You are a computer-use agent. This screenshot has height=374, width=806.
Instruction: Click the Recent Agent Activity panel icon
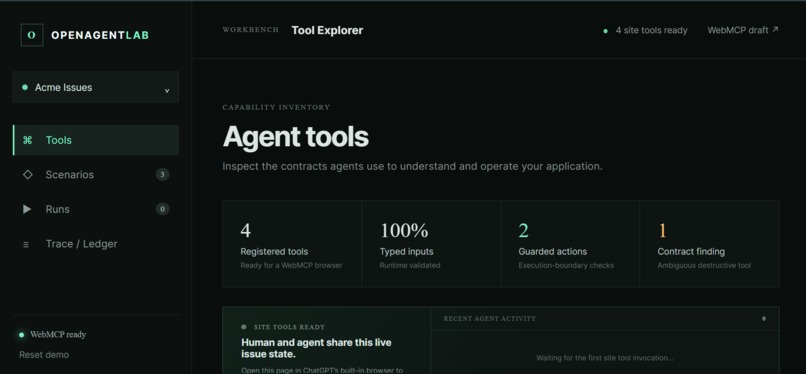click(764, 319)
